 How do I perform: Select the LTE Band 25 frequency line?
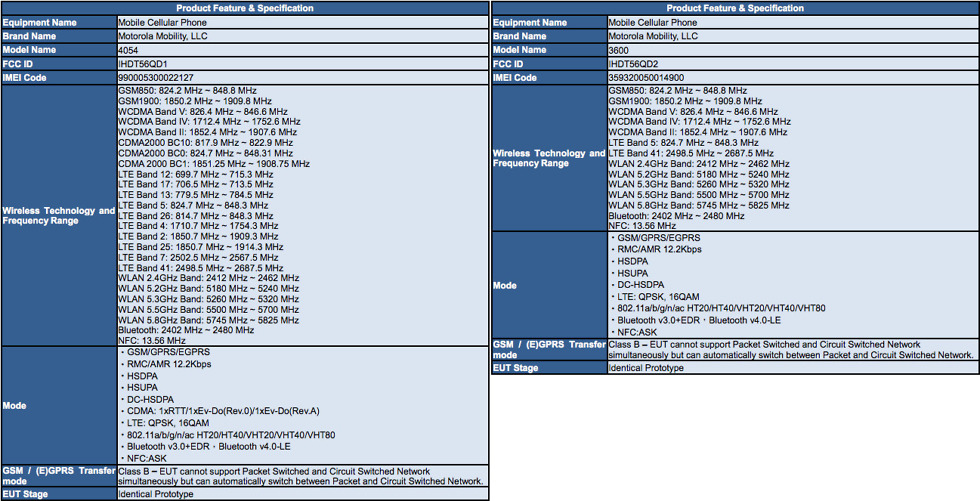click(x=200, y=246)
